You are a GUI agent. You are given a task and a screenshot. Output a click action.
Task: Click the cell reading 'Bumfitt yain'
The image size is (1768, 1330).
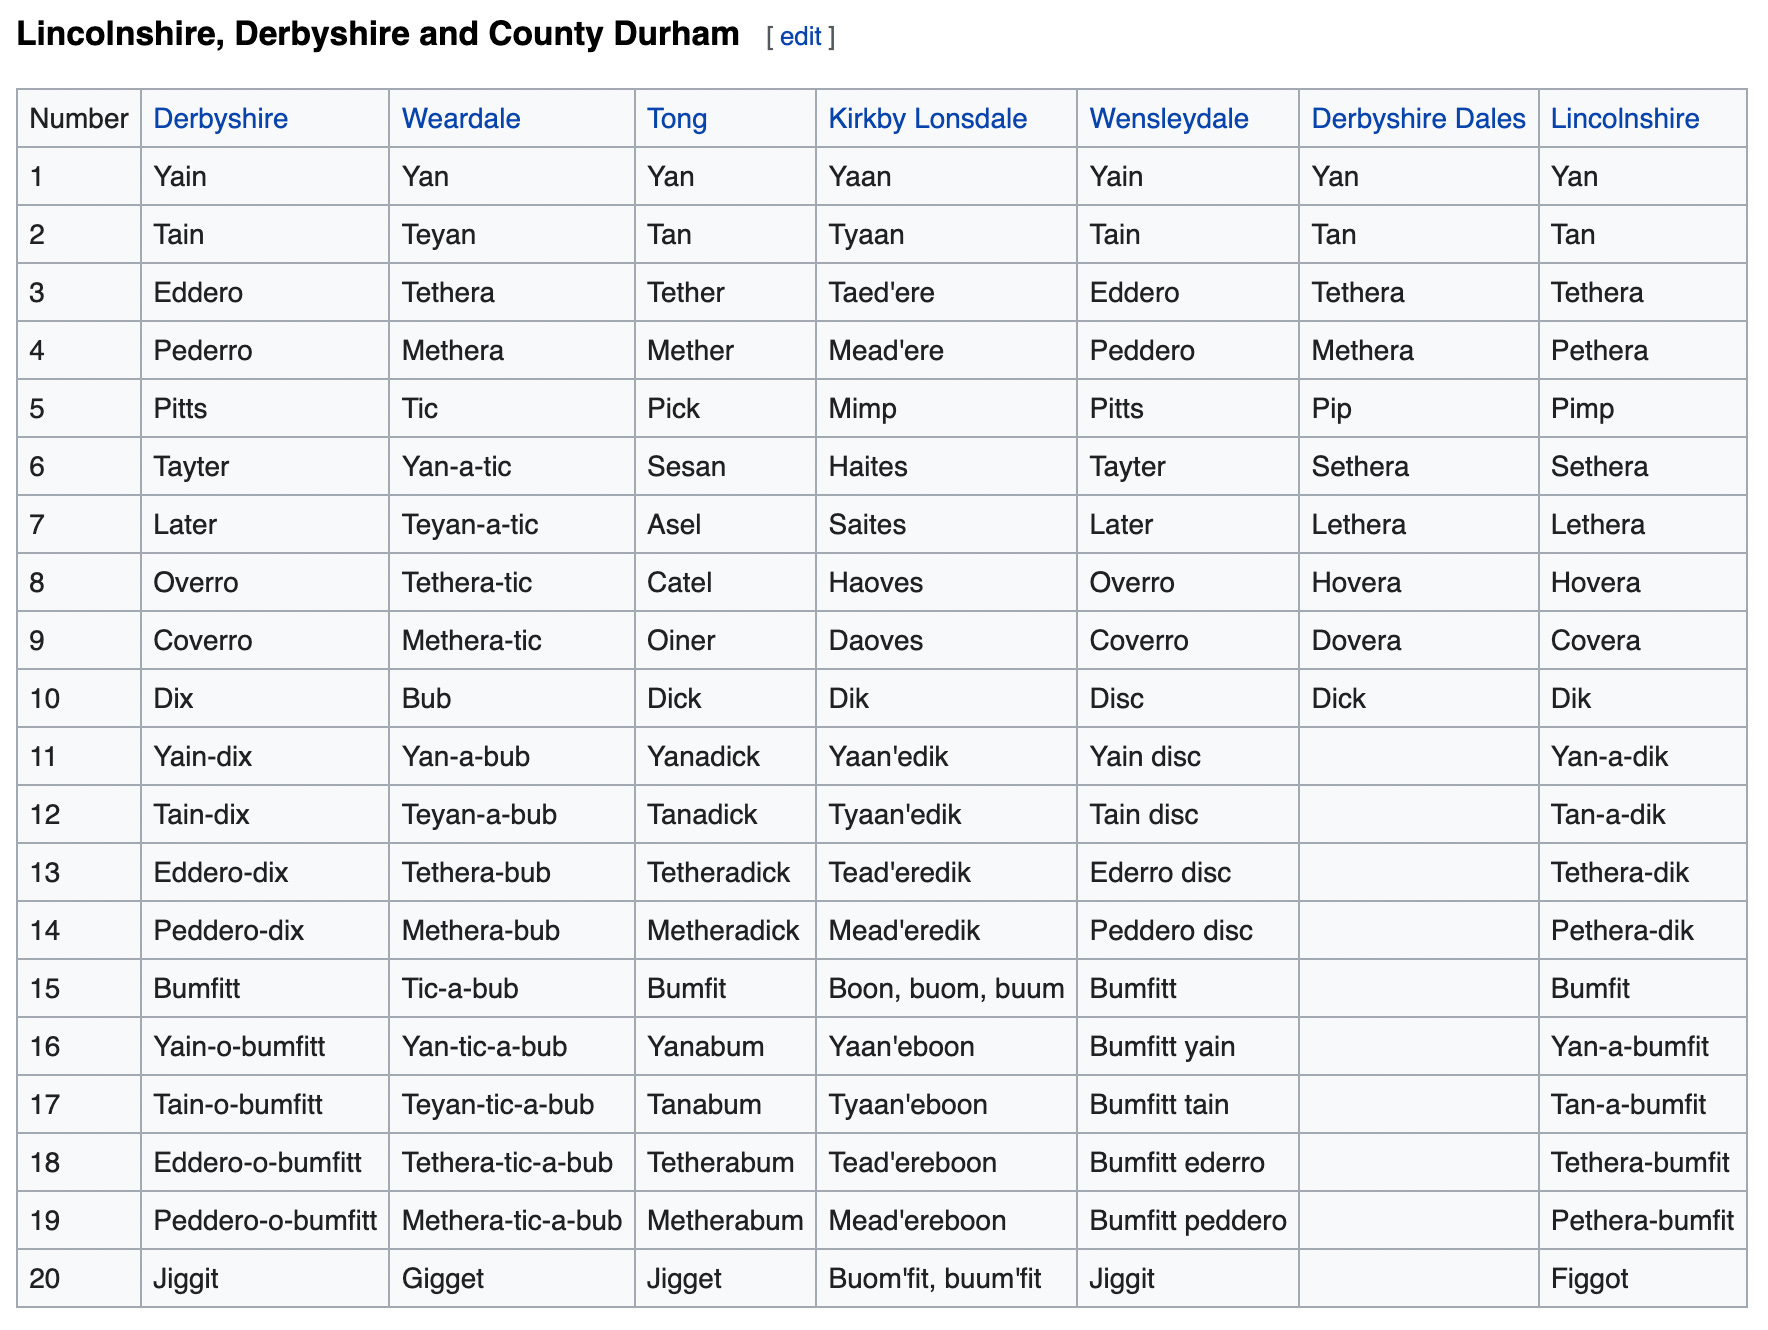(x=1188, y=1047)
